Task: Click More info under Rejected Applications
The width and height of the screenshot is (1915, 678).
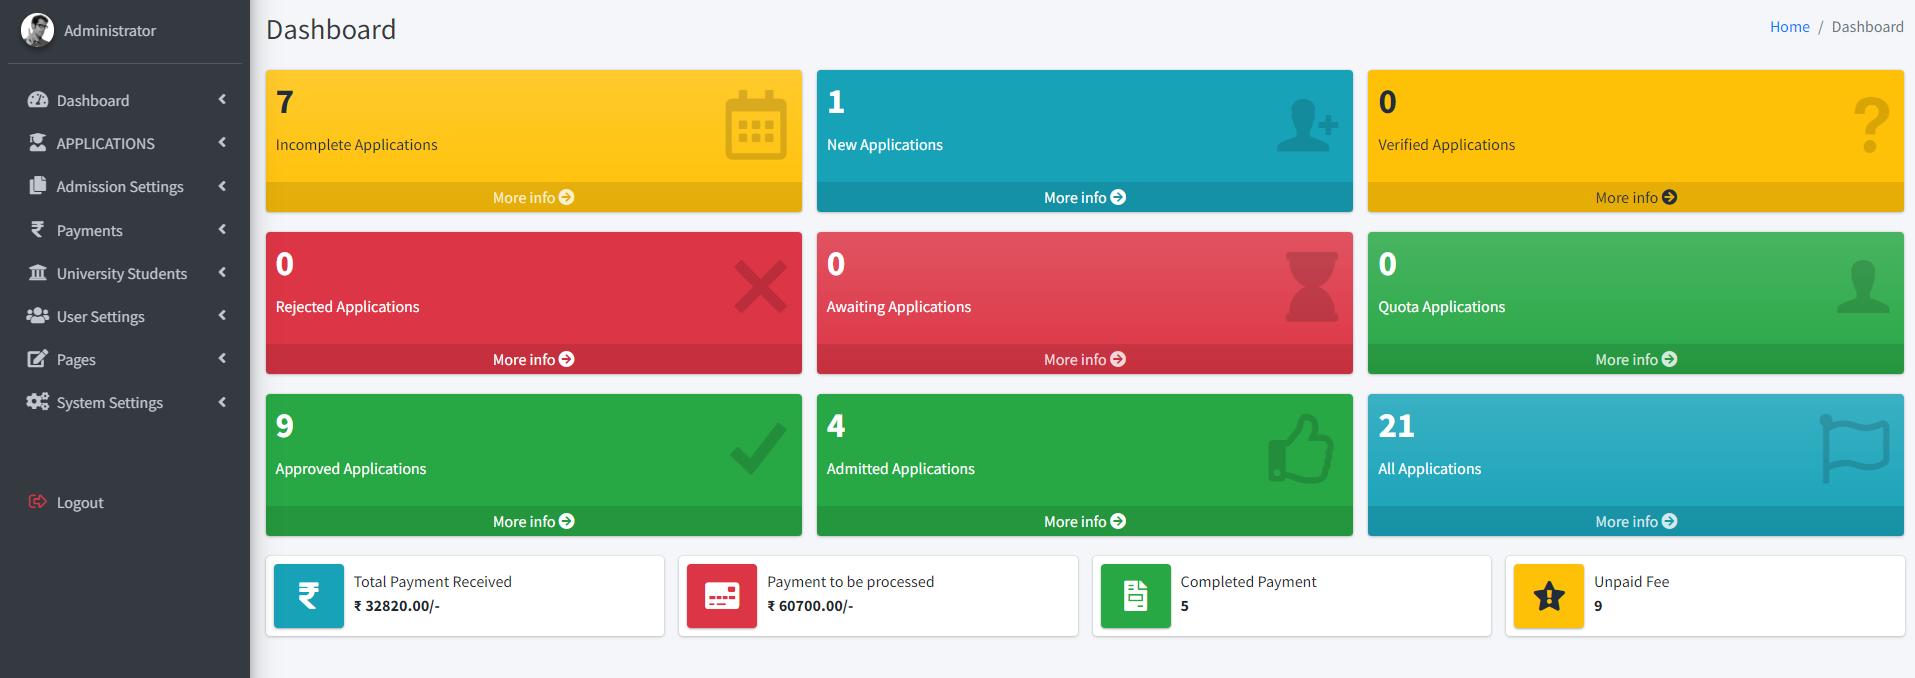Action: [x=534, y=359]
